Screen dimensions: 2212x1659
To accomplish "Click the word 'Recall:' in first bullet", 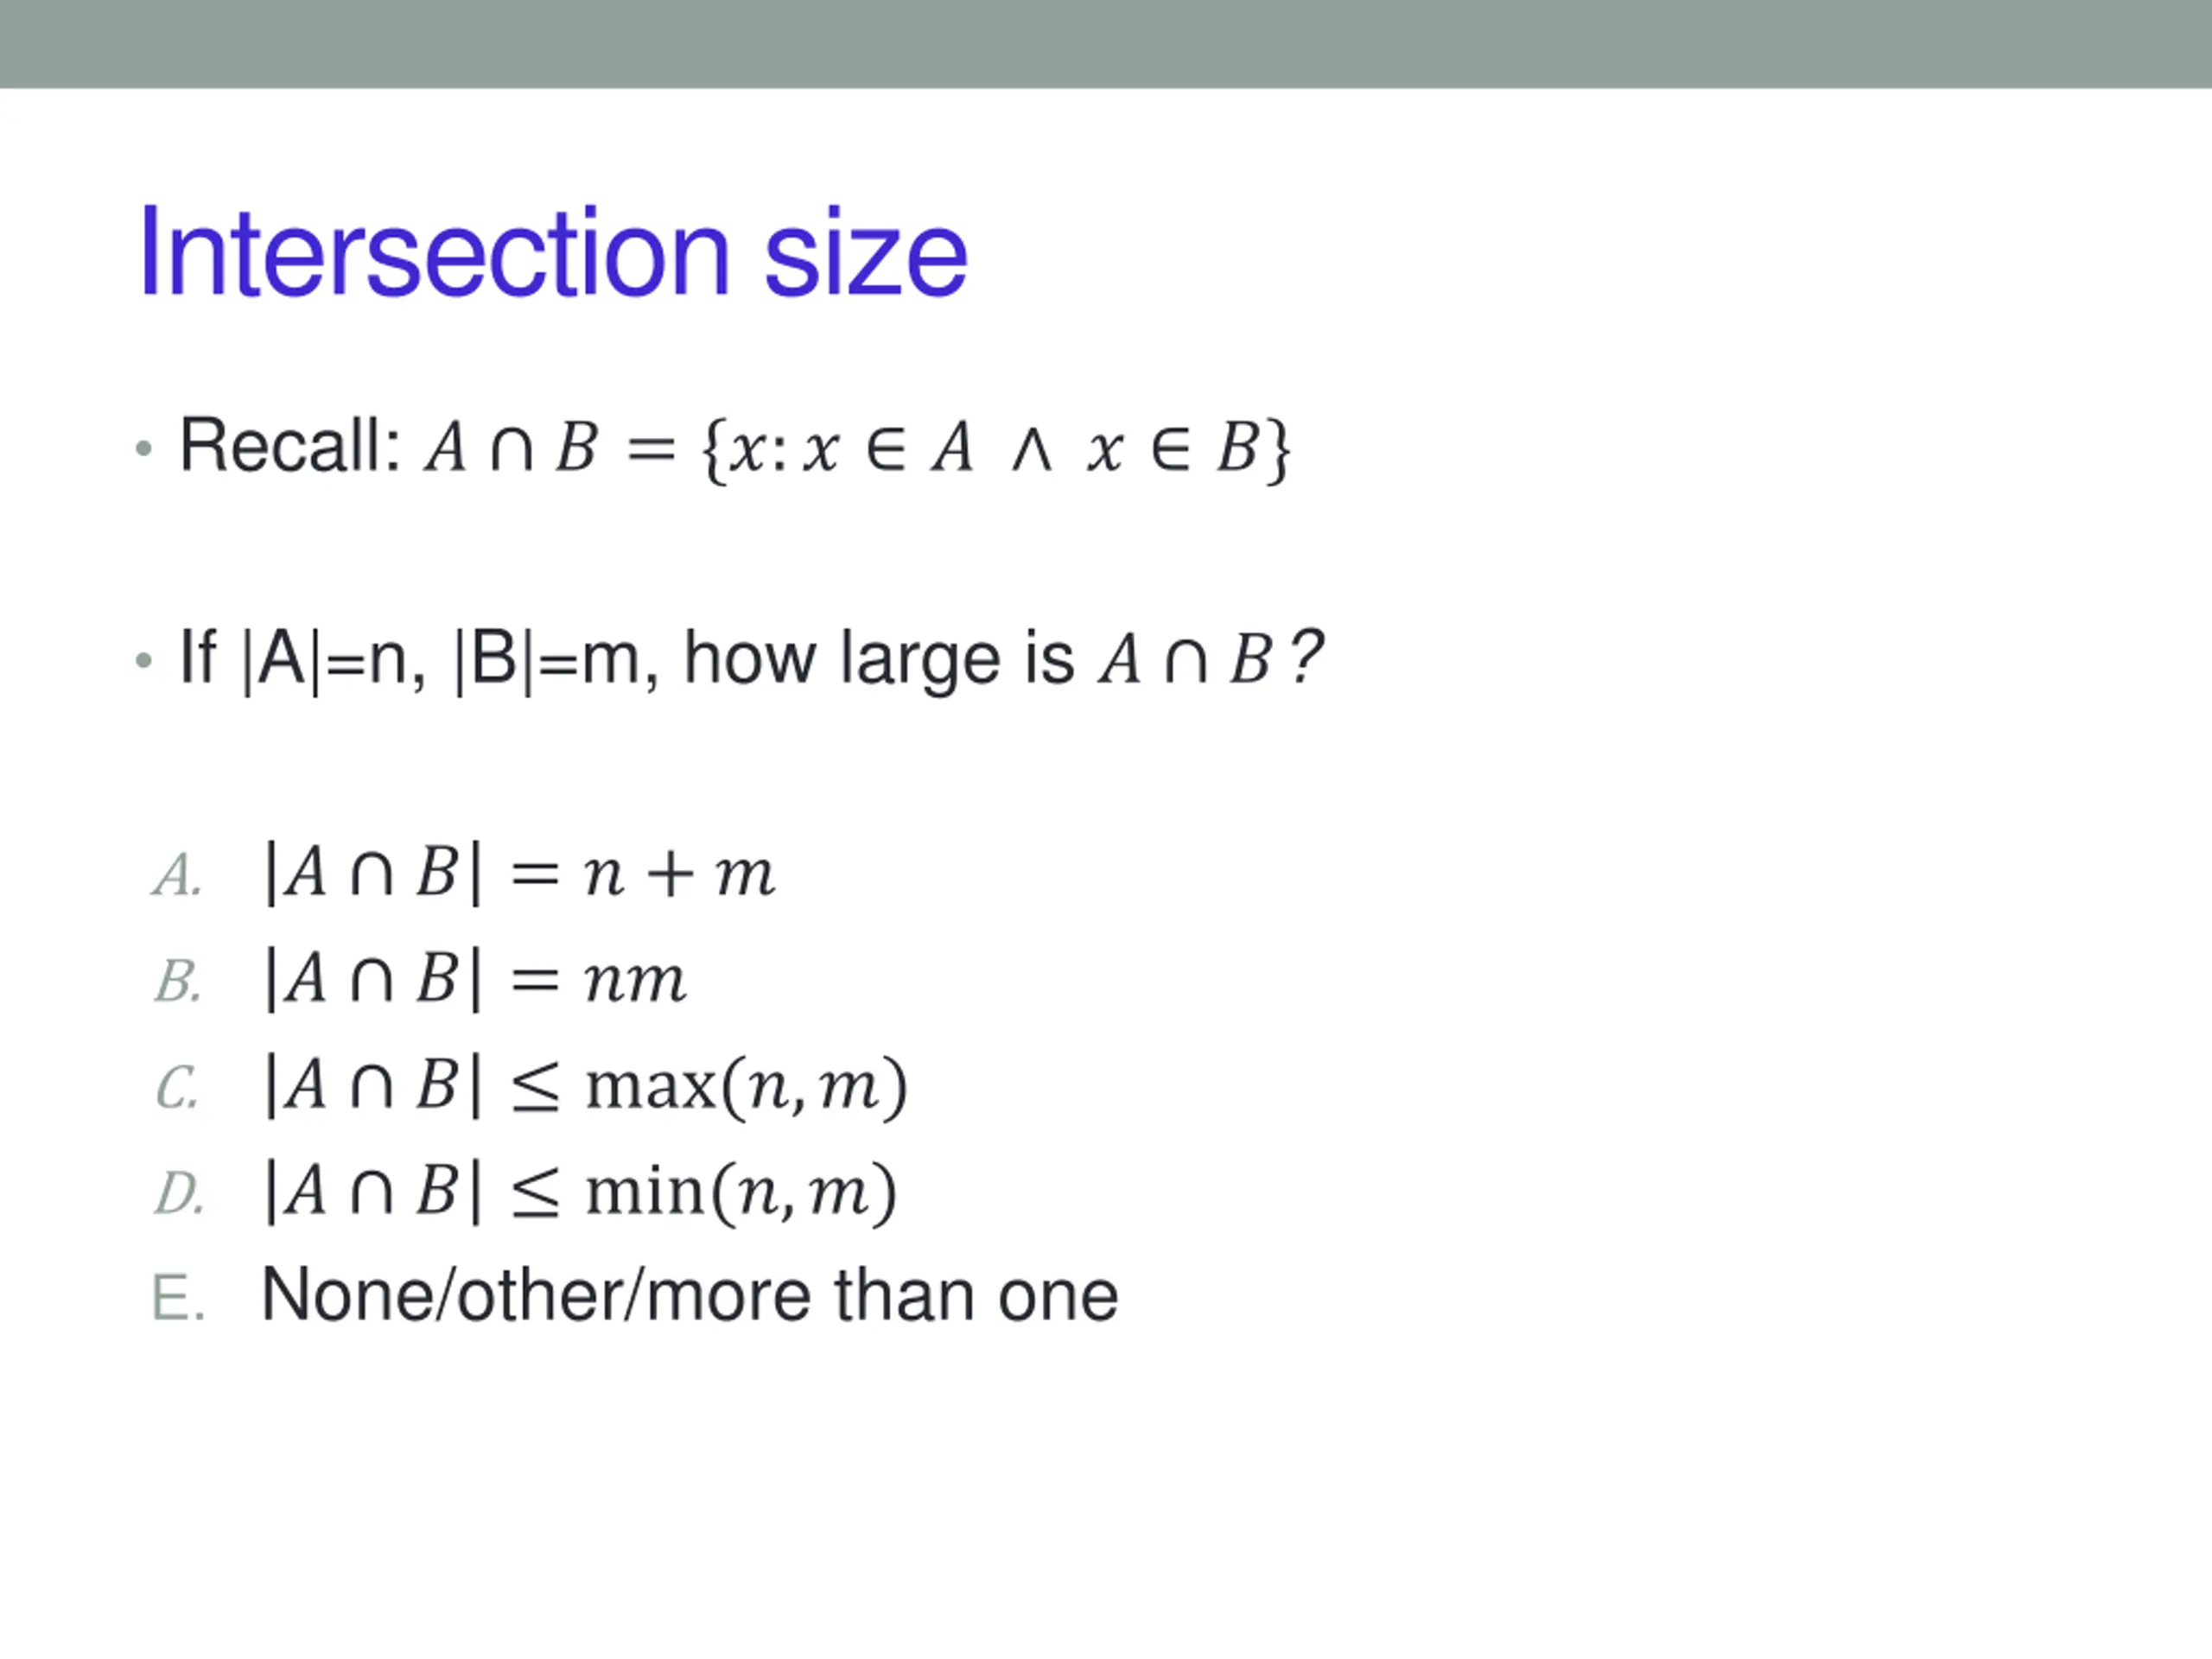I will click(290, 445).
